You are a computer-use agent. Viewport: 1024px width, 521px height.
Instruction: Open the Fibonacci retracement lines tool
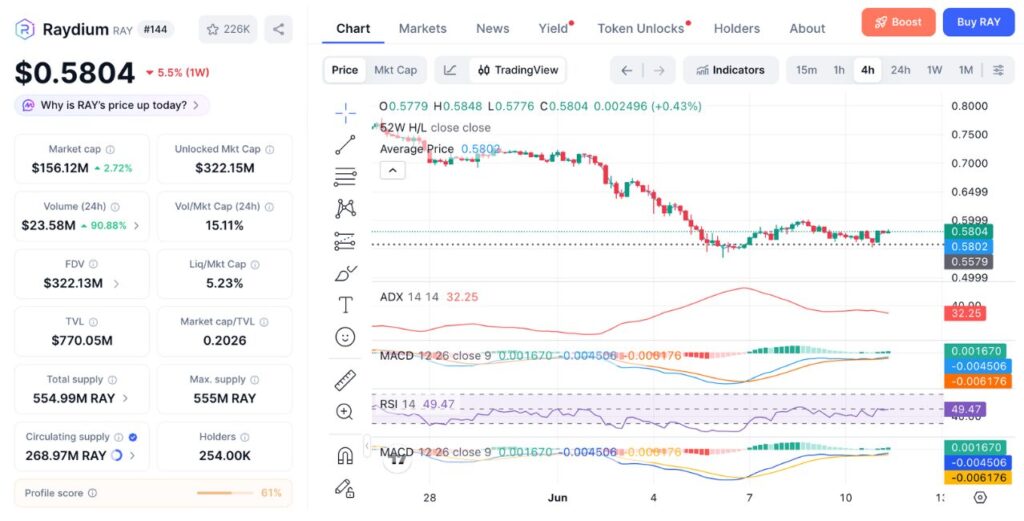coord(345,177)
